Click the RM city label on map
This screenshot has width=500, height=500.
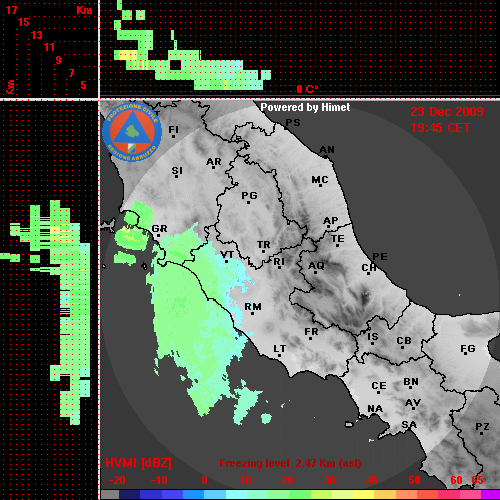[253, 307]
